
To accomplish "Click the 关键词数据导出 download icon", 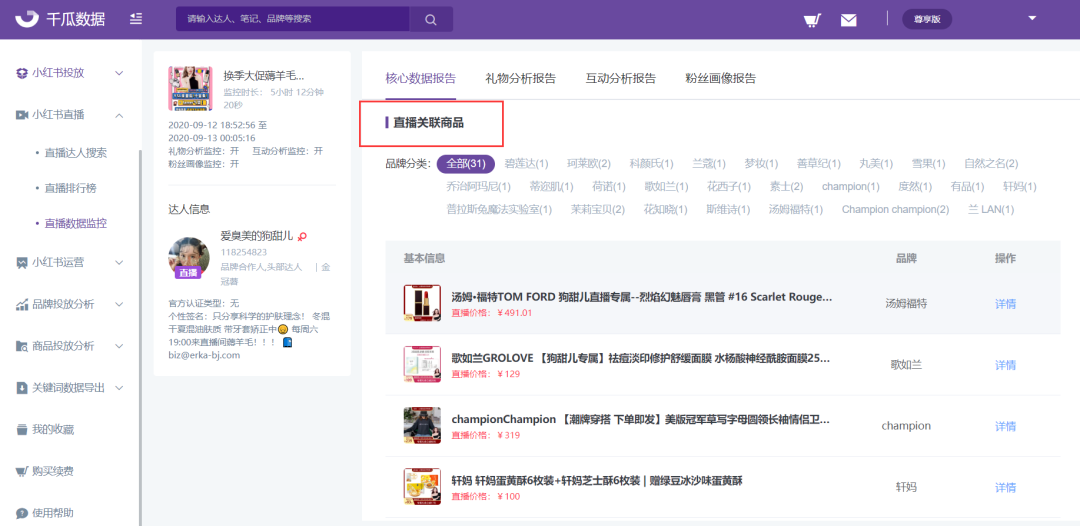I will click(x=21, y=388).
